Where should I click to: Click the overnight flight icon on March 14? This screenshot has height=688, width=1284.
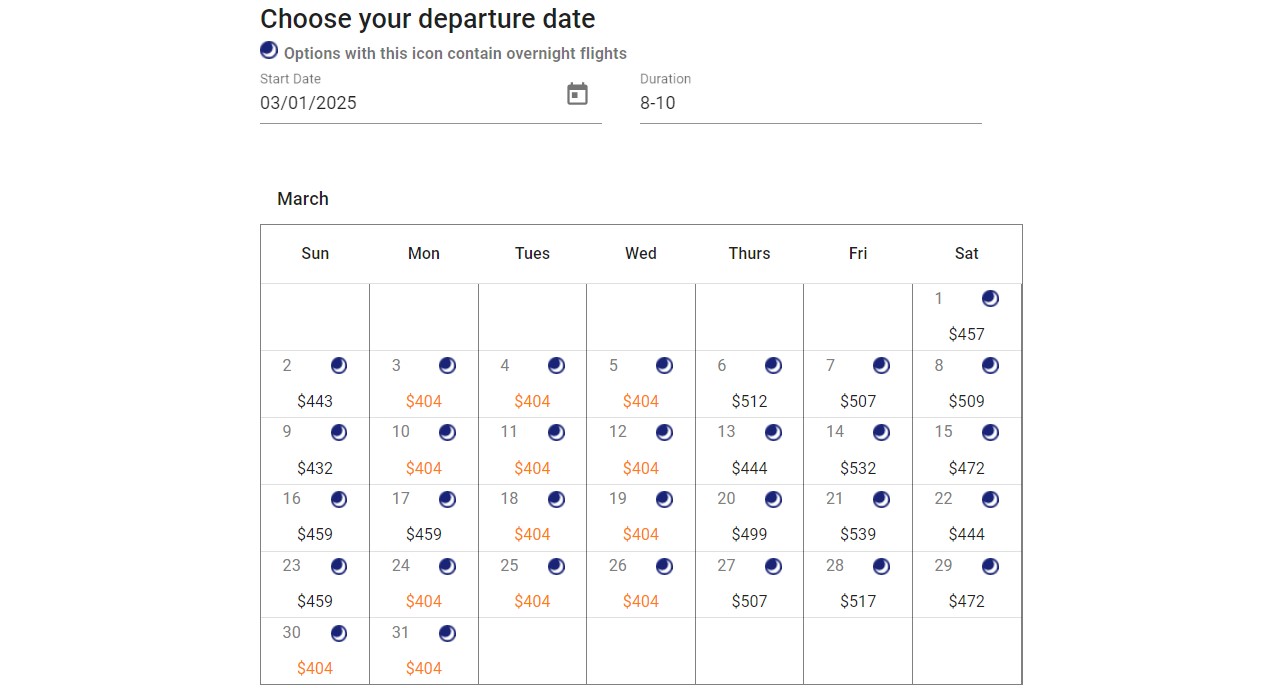(x=881, y=432)
